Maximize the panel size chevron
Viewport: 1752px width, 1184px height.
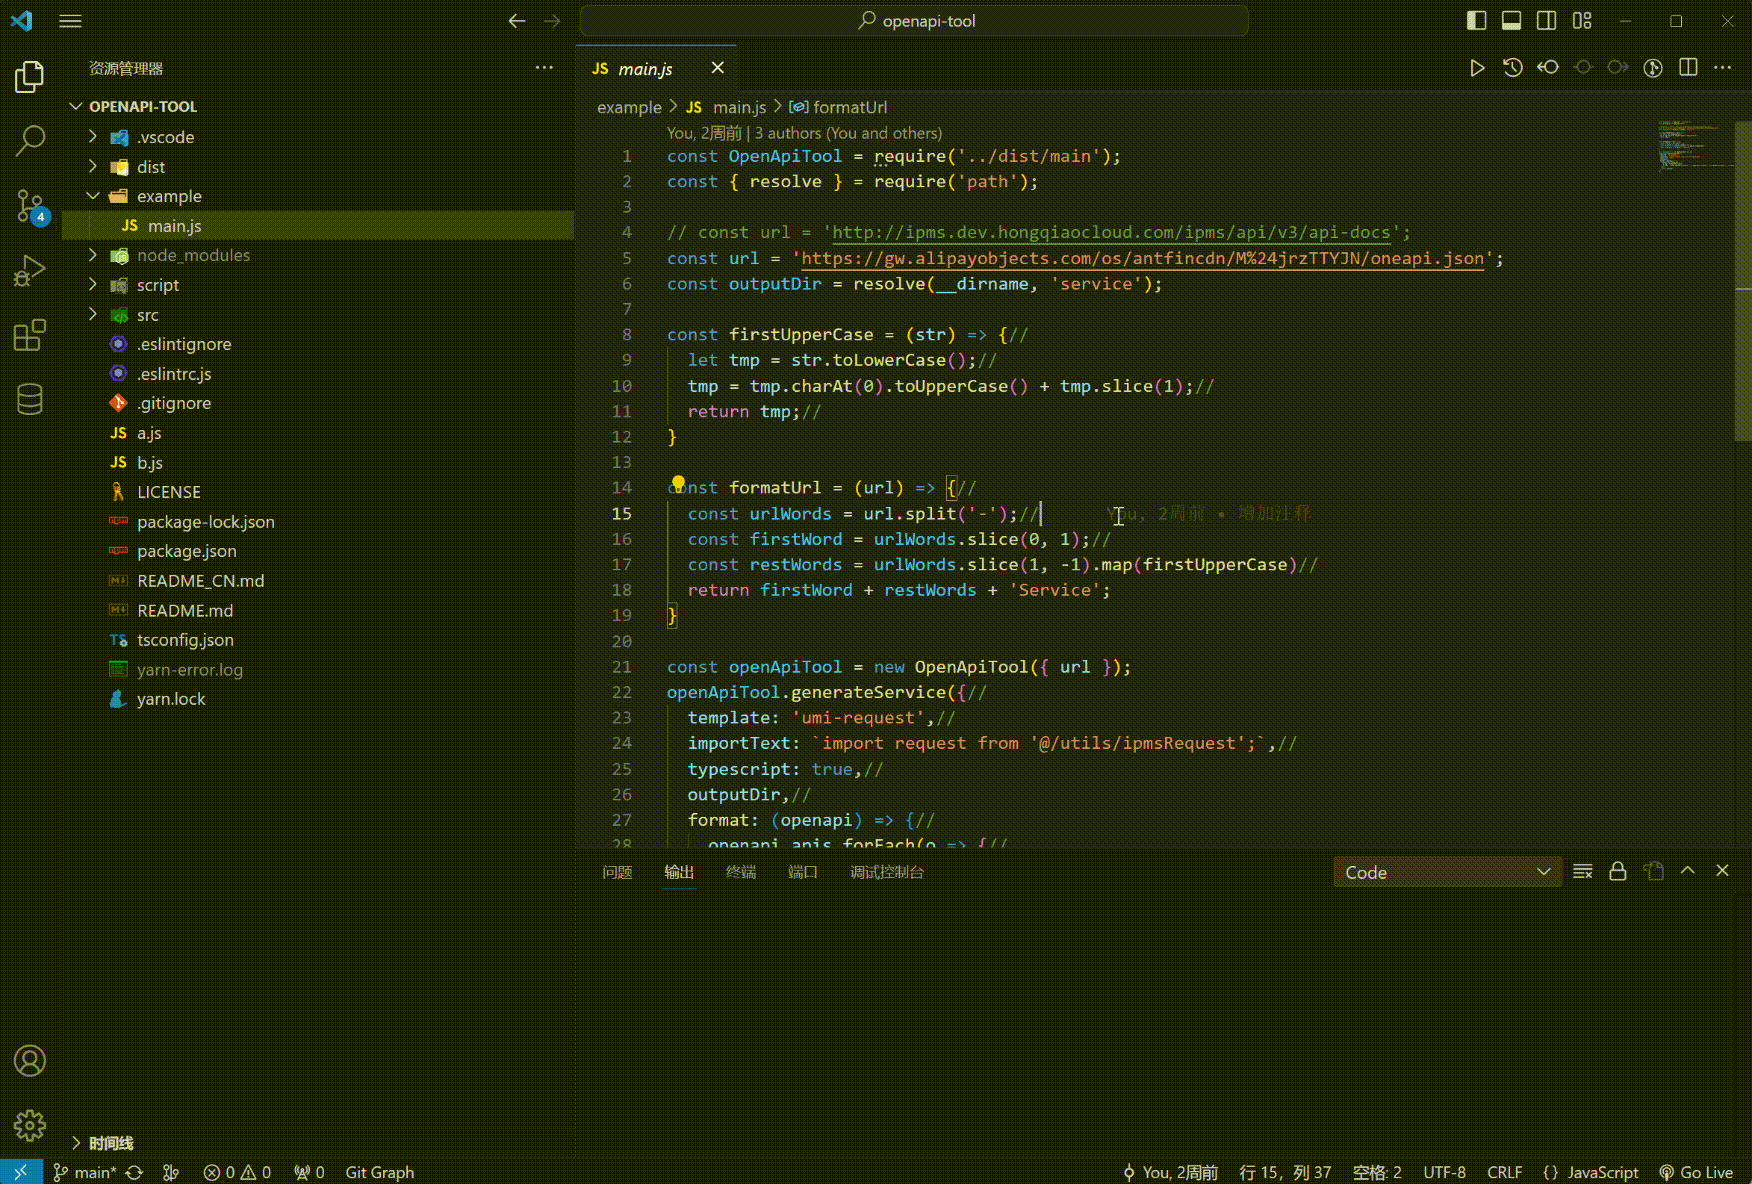[x=1688, y=871]
